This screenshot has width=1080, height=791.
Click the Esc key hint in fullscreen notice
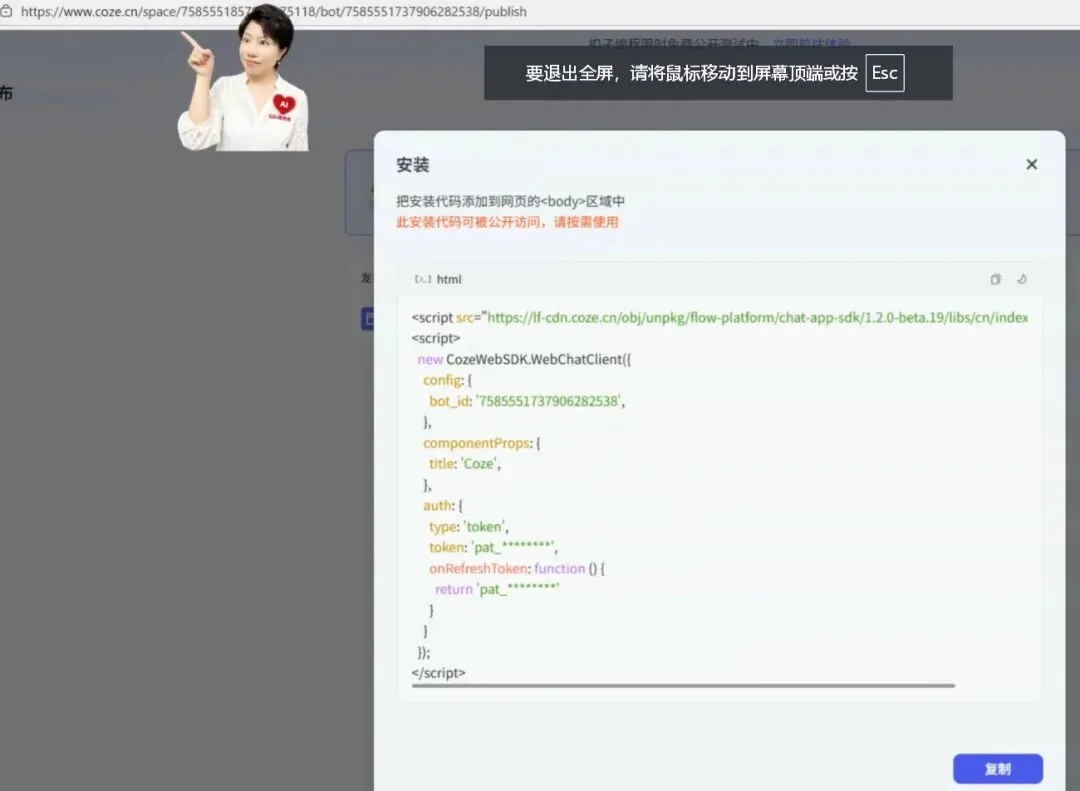pyautogui.click(x=884, y=73)
